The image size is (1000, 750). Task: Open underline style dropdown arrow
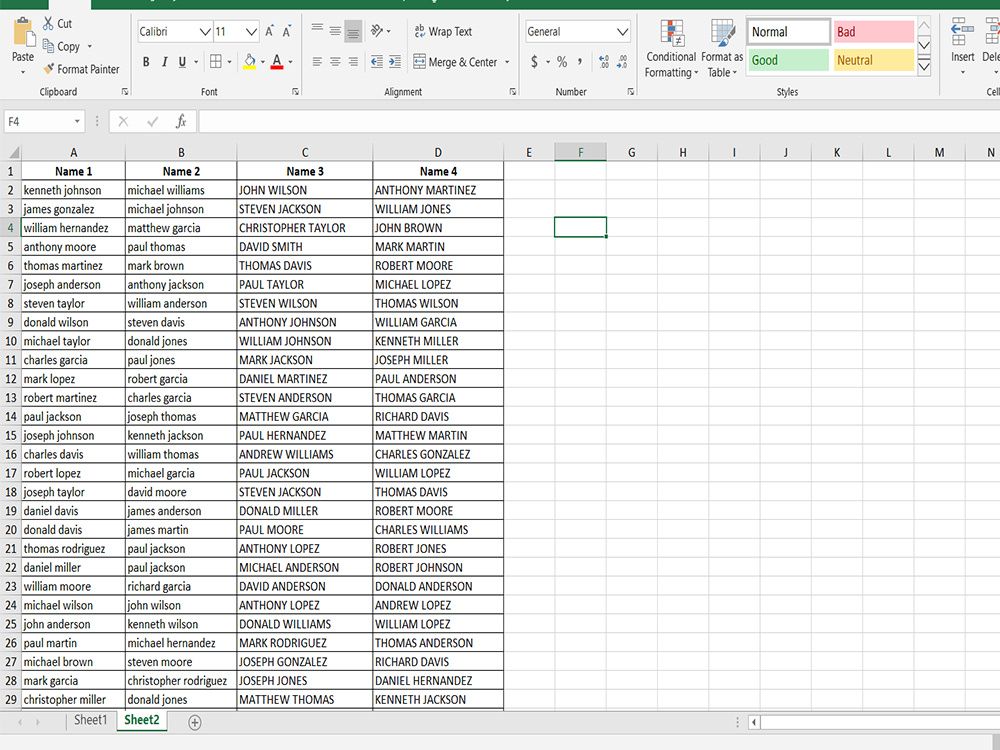(x=196, y=62)
